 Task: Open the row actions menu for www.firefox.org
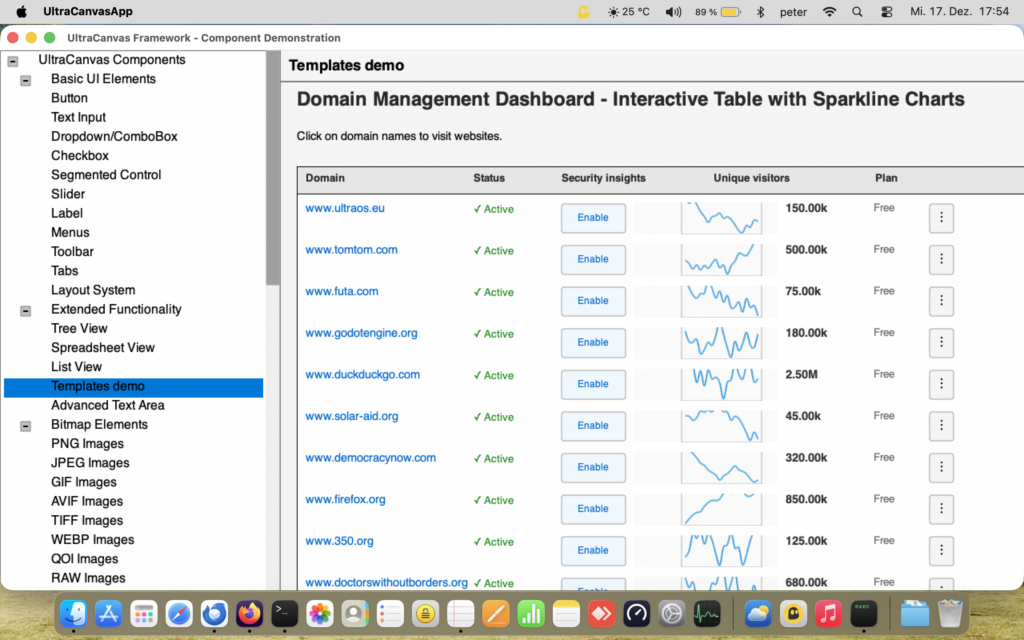(x=941, y=509)
